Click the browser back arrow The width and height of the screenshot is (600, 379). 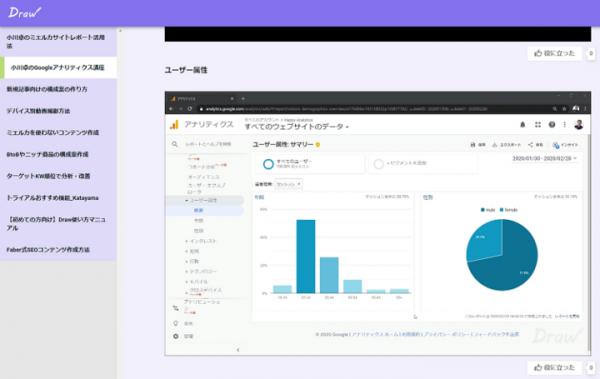click(171, 109)
